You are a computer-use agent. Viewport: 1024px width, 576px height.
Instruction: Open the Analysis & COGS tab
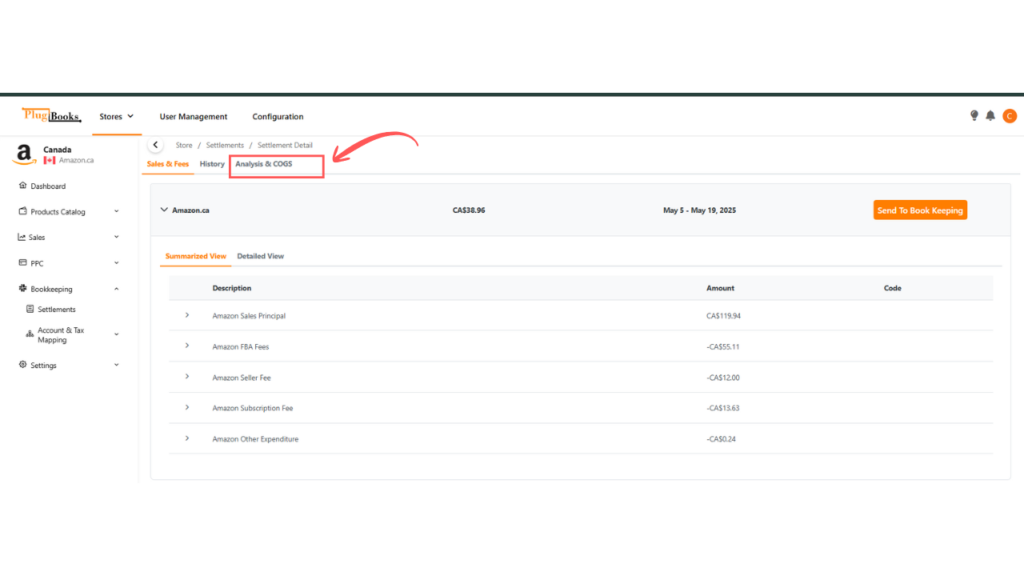[264, 164]
